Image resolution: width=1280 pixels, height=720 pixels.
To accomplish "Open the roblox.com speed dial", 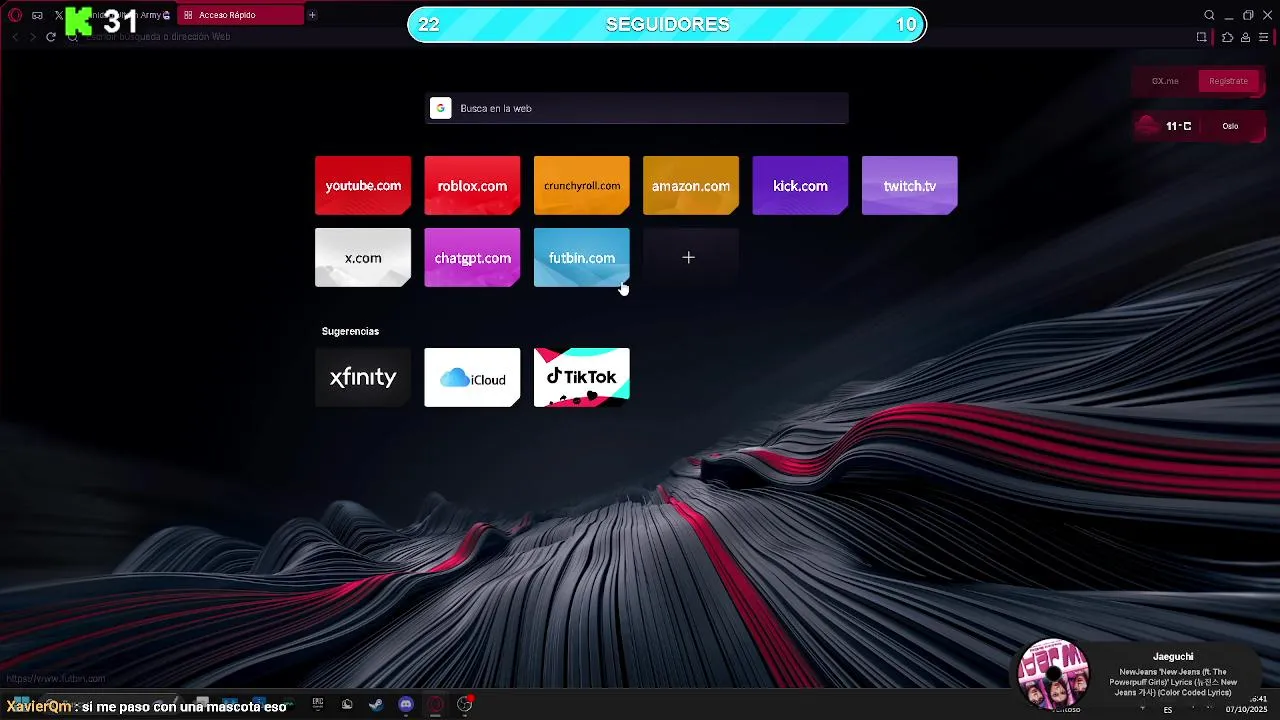I will (472, 185).
